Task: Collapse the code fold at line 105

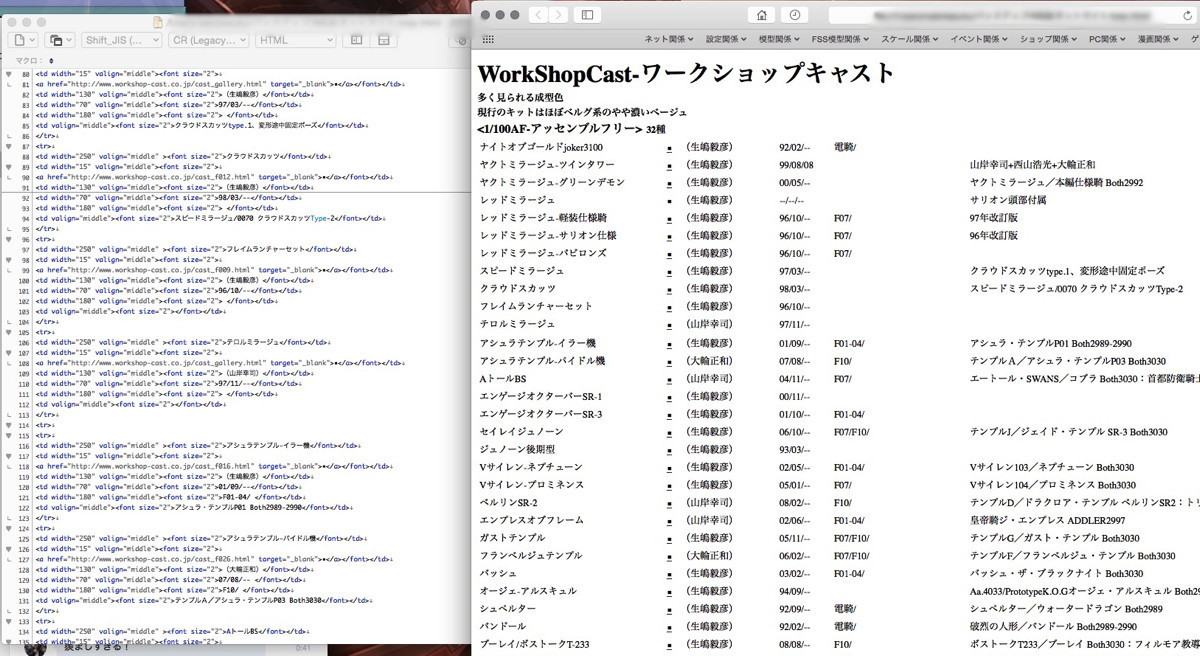Action: (x=9, y=332)
